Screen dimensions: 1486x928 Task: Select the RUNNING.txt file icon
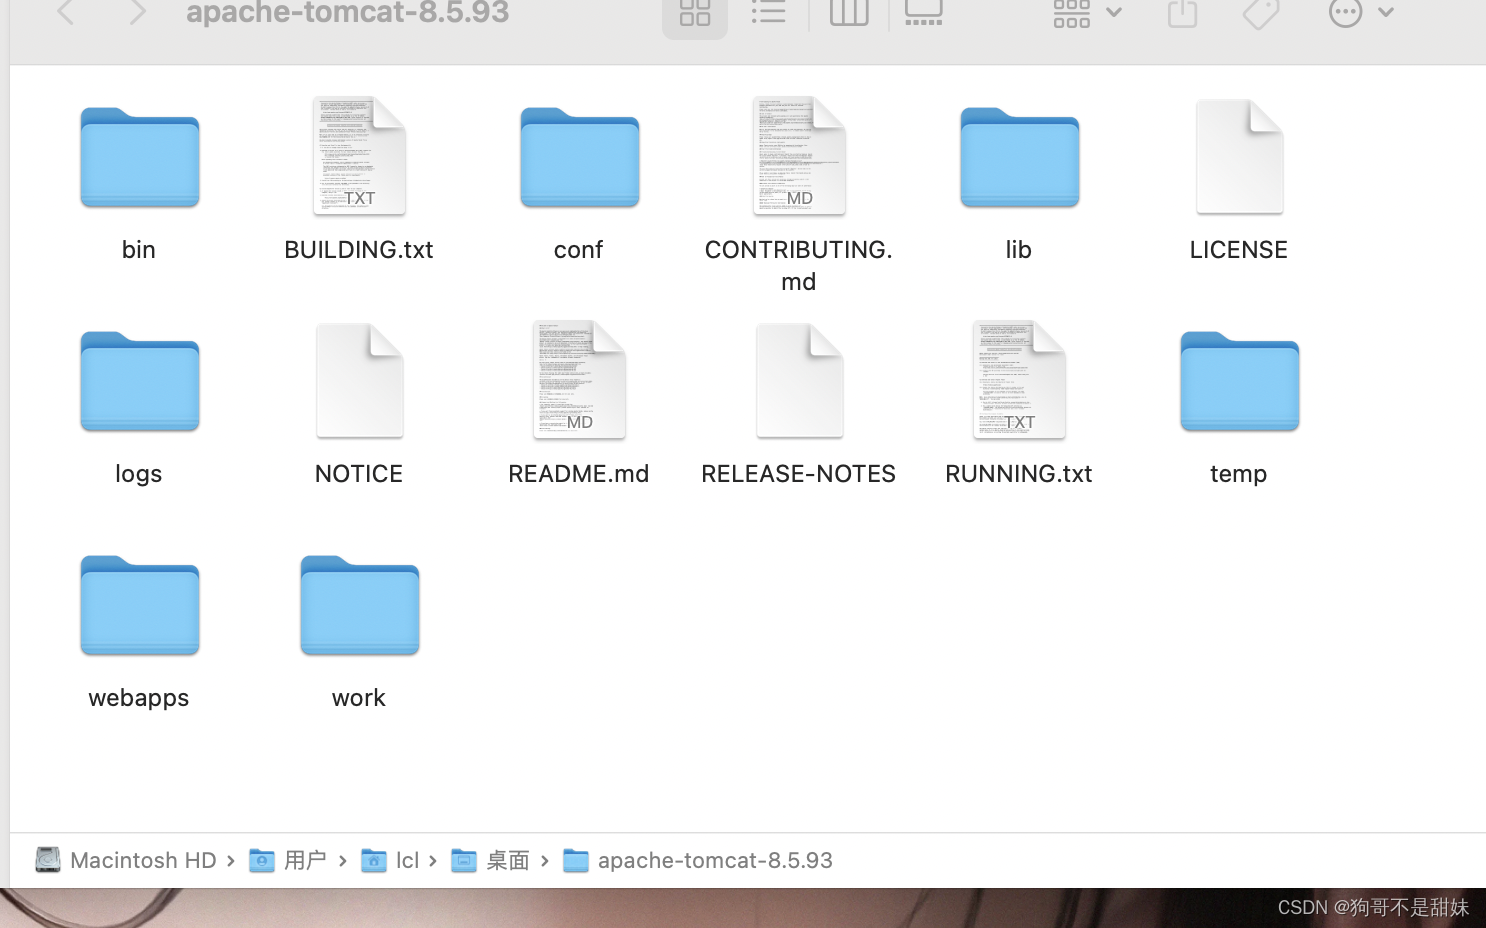pyautogui.click(x=1019, y=380)
